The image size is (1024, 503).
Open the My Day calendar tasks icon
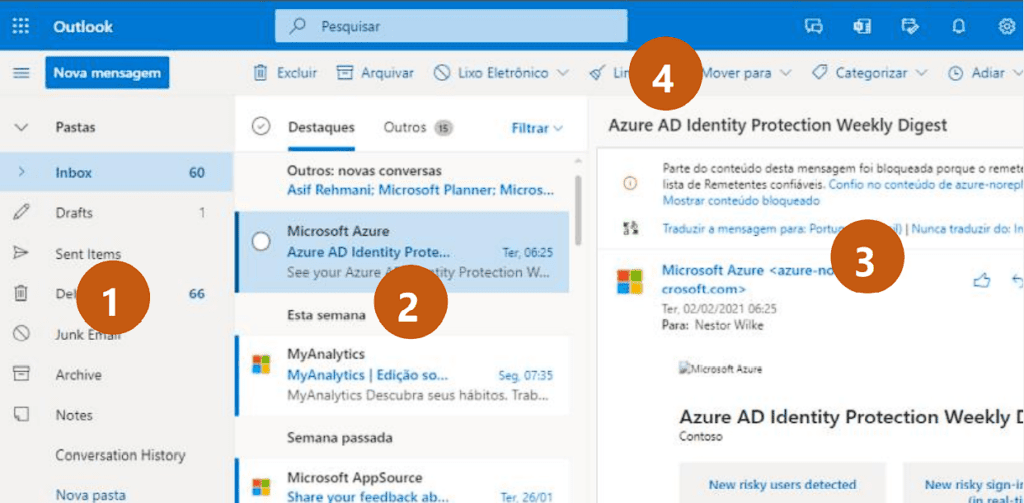tap(909, 26)
